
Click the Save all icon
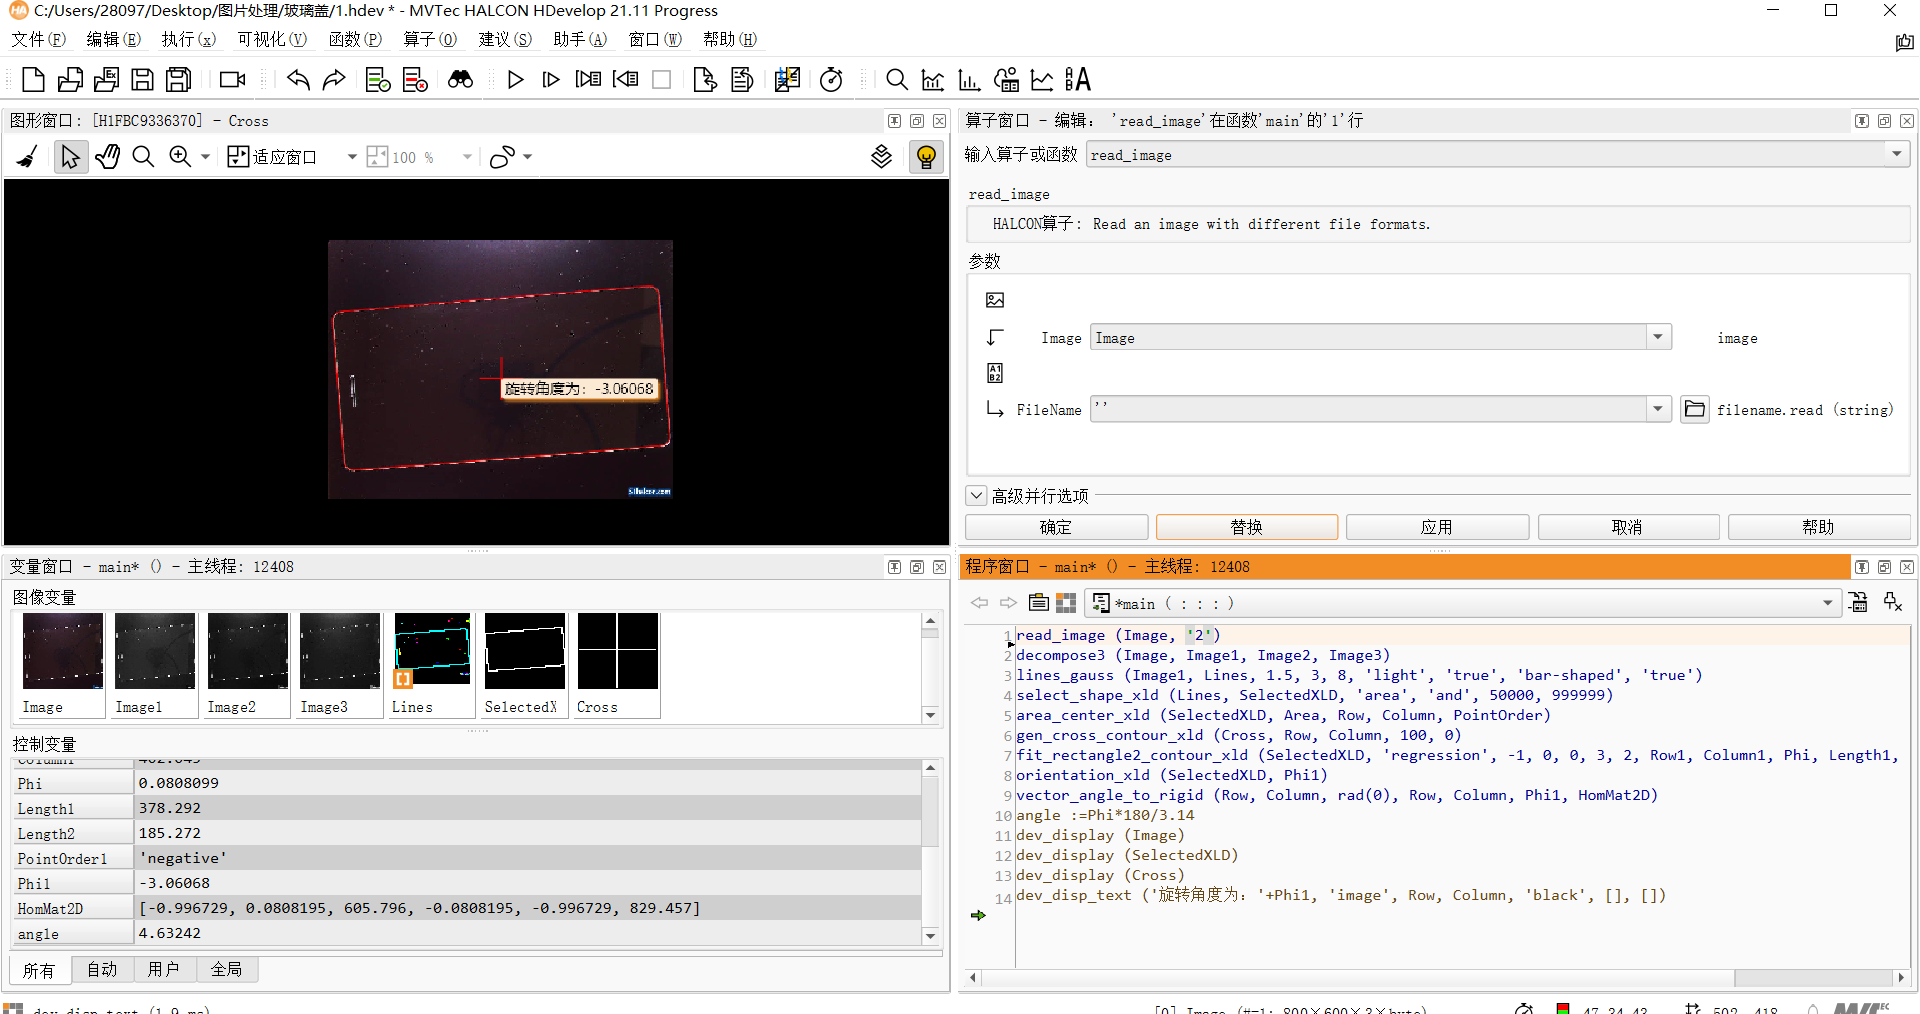pos(179,79)
